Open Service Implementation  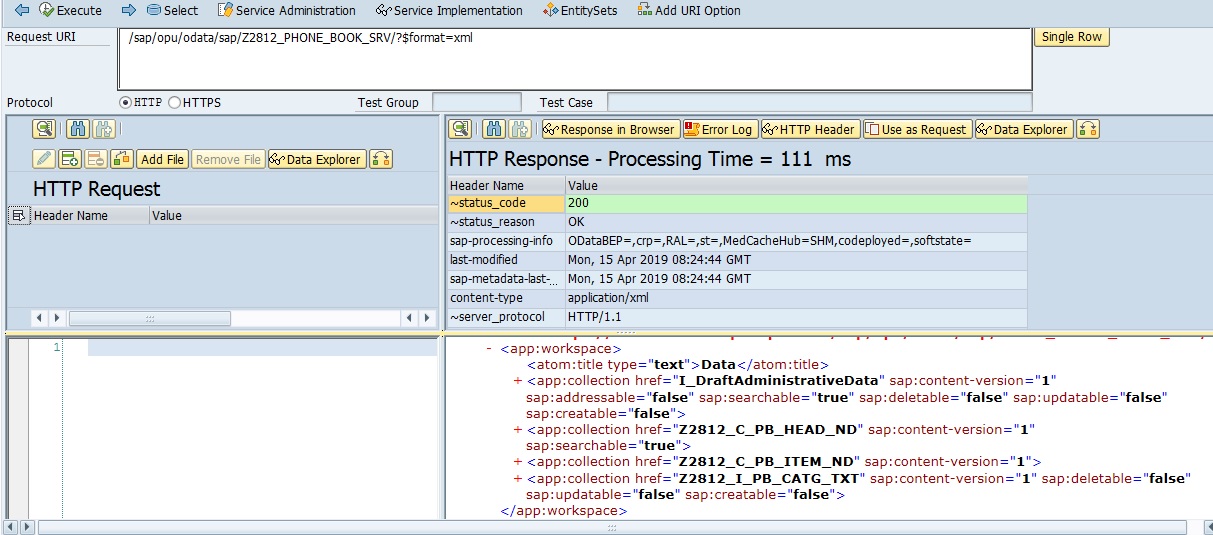coord(449,10)
